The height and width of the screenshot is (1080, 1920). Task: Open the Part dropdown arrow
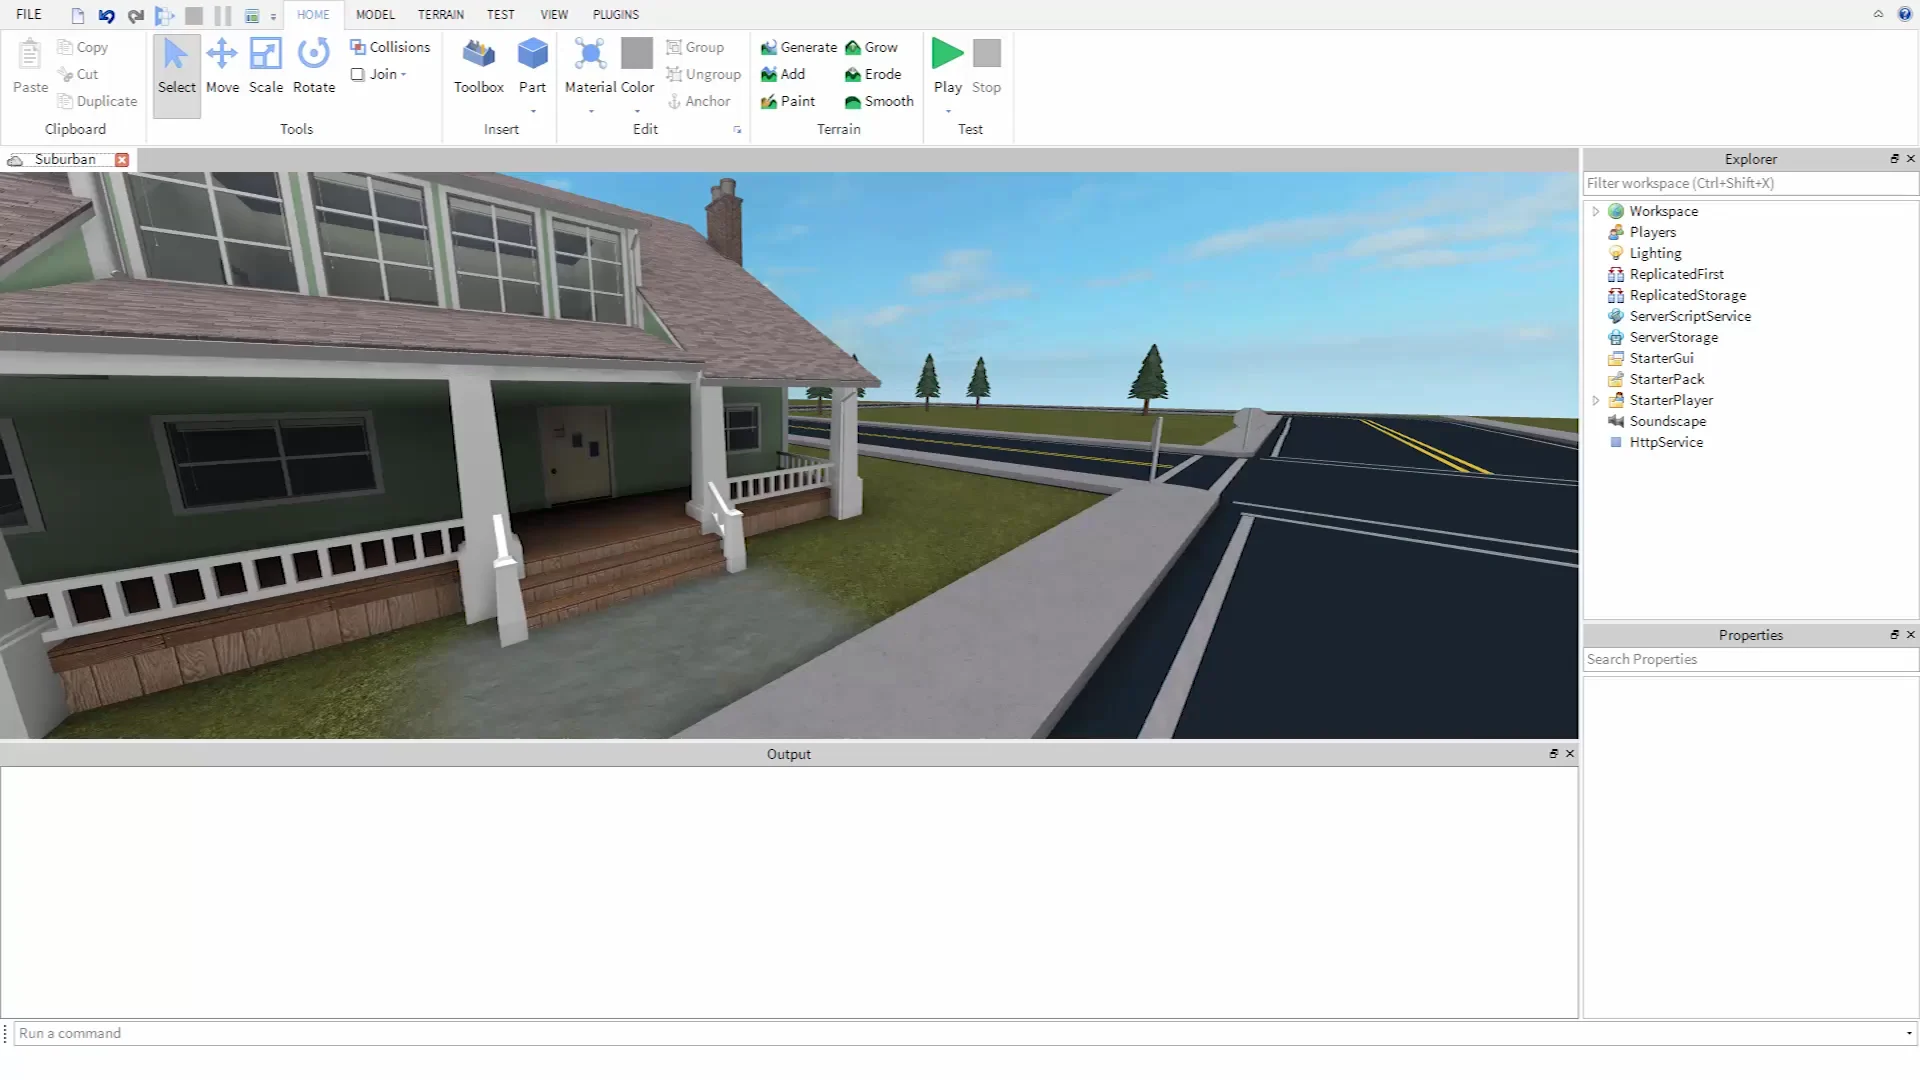point(532,111)
